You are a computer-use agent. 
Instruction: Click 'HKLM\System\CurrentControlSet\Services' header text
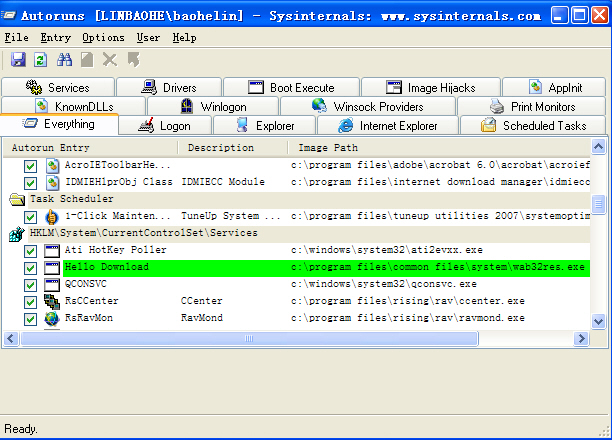(144, 233)
